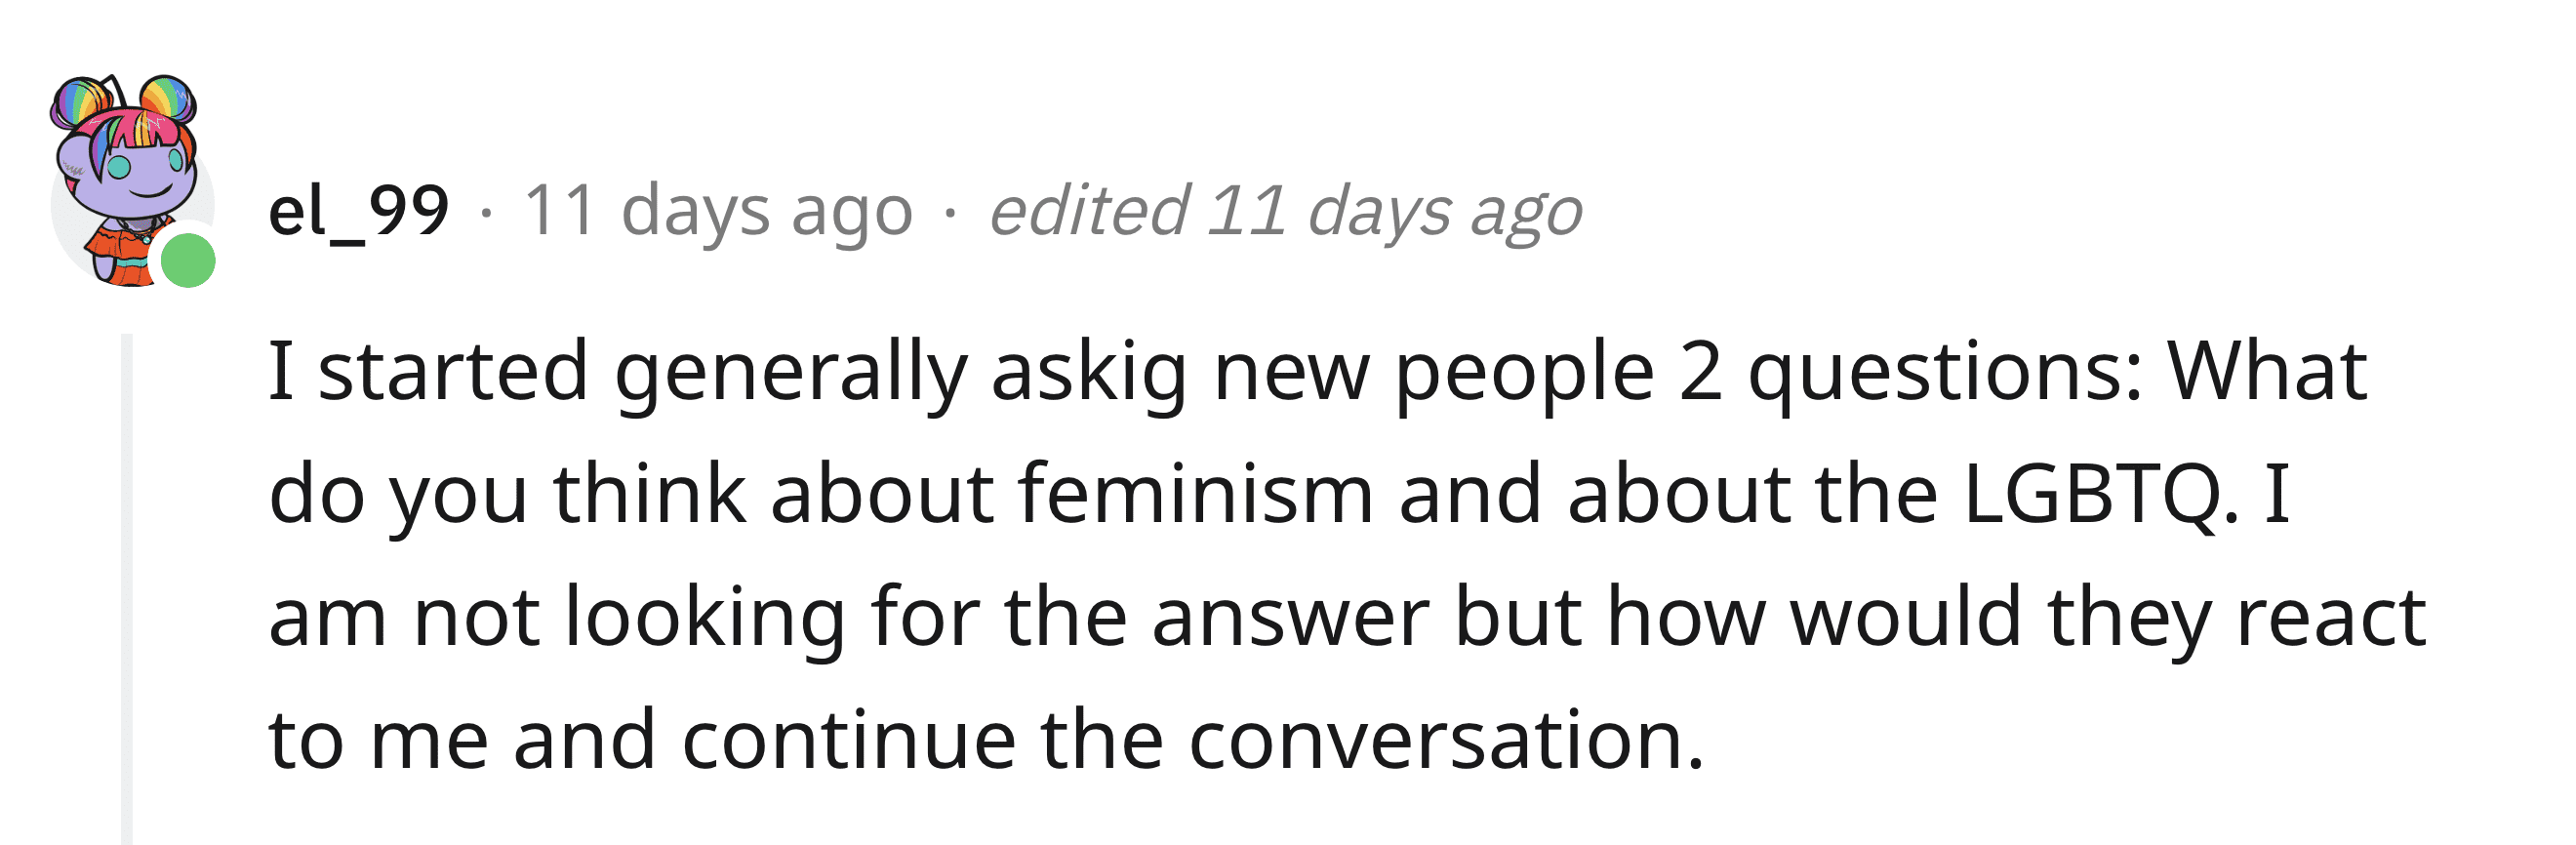The image size is (2576, 845).
Task: Open the "11 days ago" timestamp permalink
Action: tap(718, 213)
